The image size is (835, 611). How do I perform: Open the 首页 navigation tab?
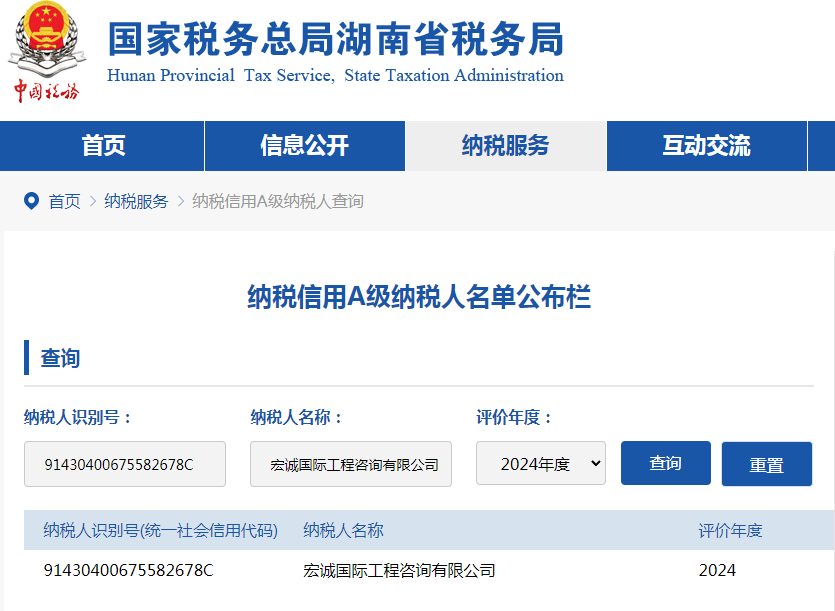tap(102, 146)
